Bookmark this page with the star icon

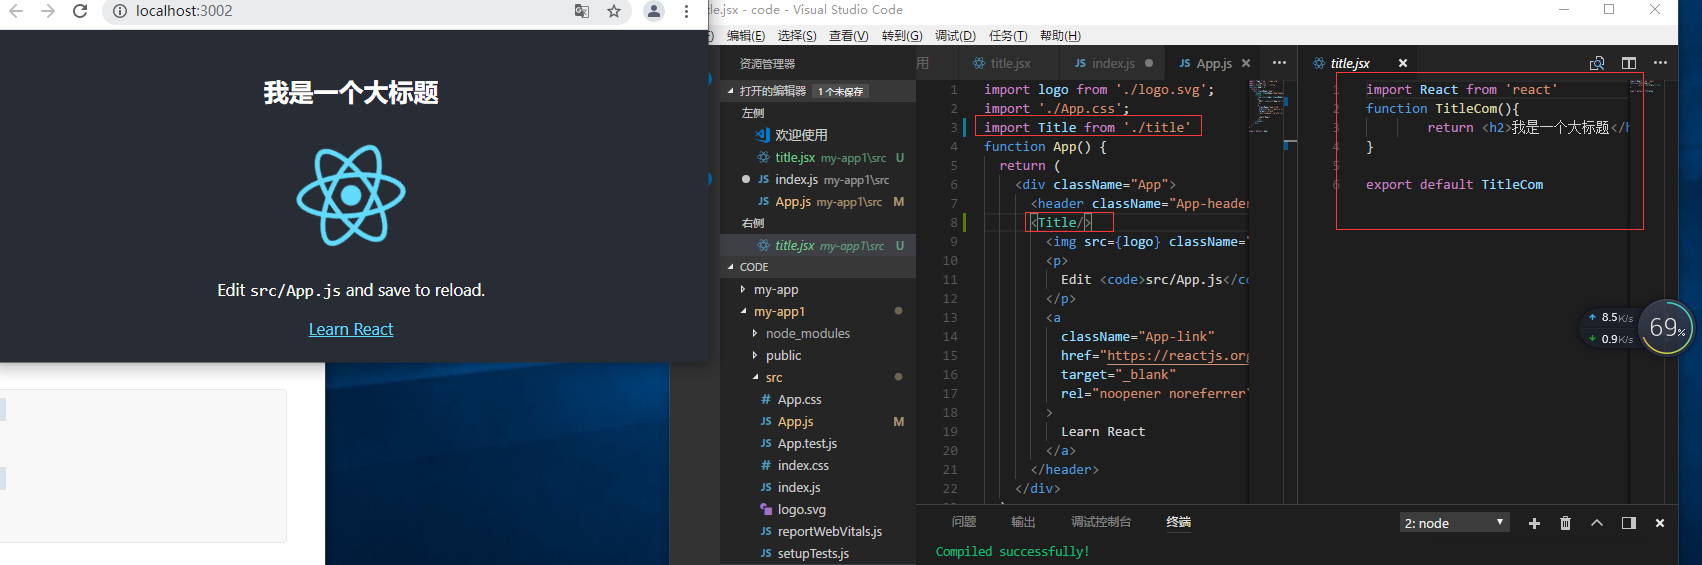(614, 11)
